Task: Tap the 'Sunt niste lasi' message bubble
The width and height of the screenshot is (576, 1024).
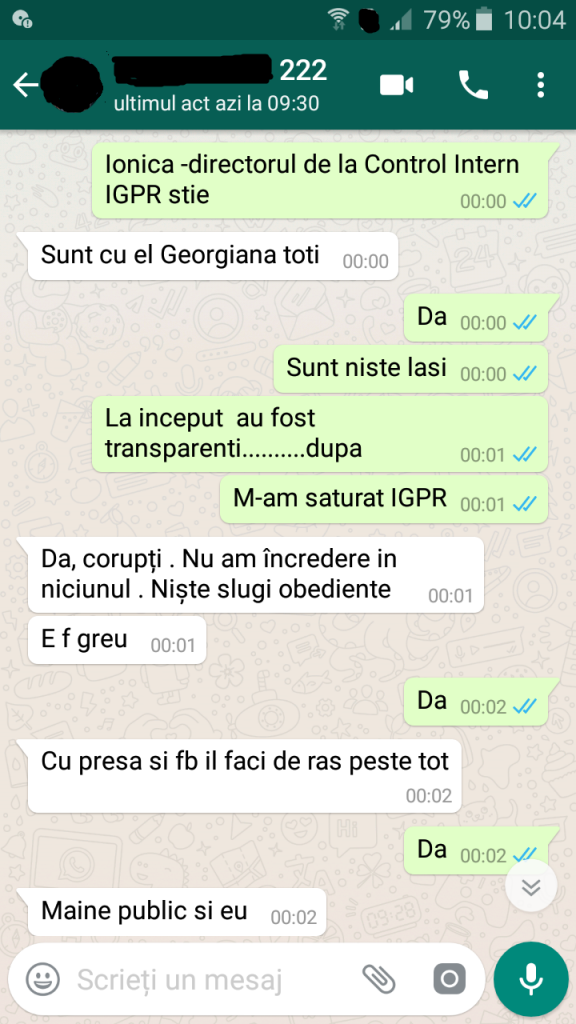Action: [x=411, y=369]
